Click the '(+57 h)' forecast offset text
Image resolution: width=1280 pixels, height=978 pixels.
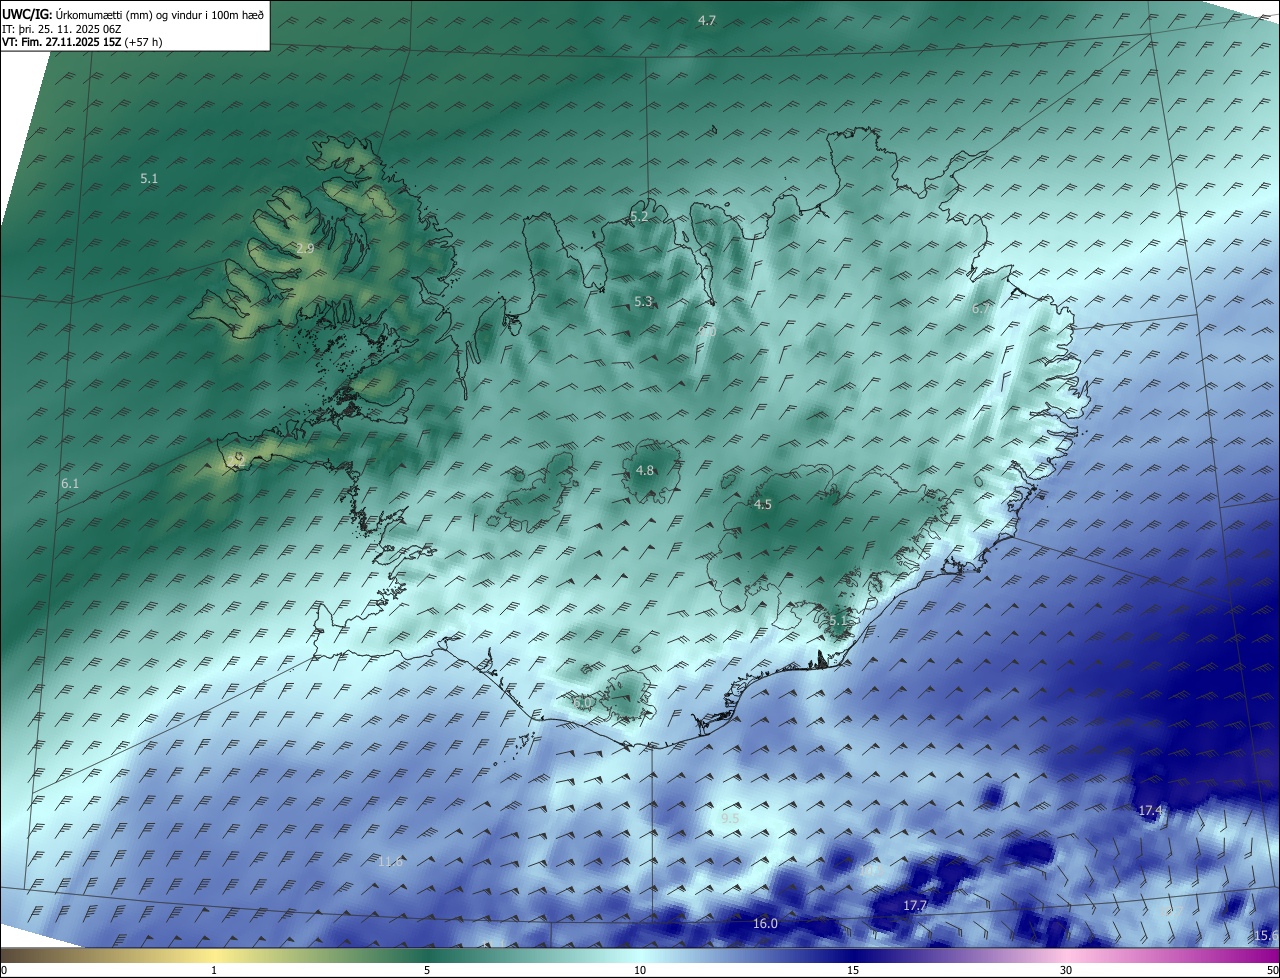[x=143, y=42]
